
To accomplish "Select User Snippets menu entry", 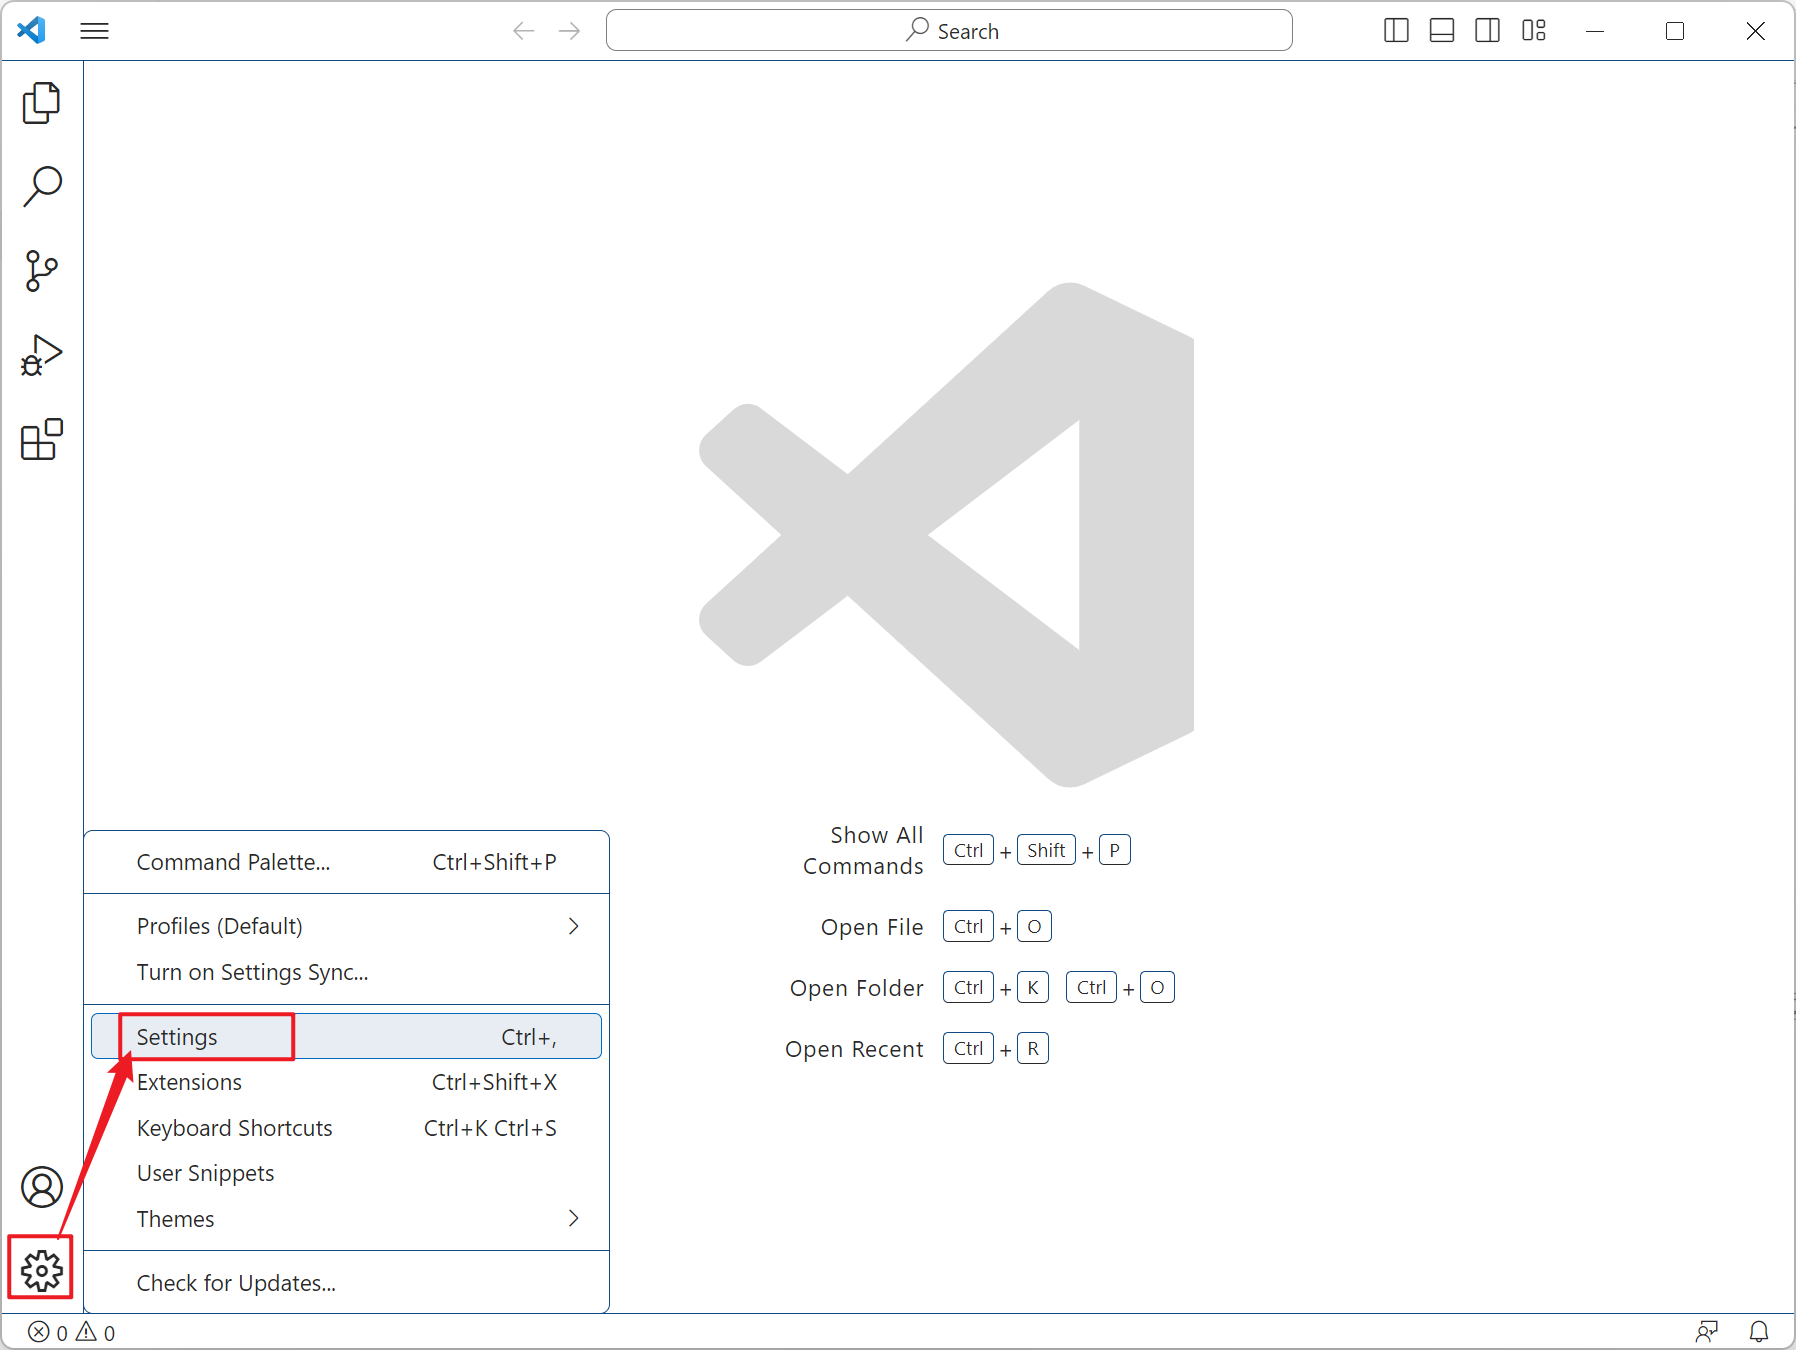I will (346, 1173).
